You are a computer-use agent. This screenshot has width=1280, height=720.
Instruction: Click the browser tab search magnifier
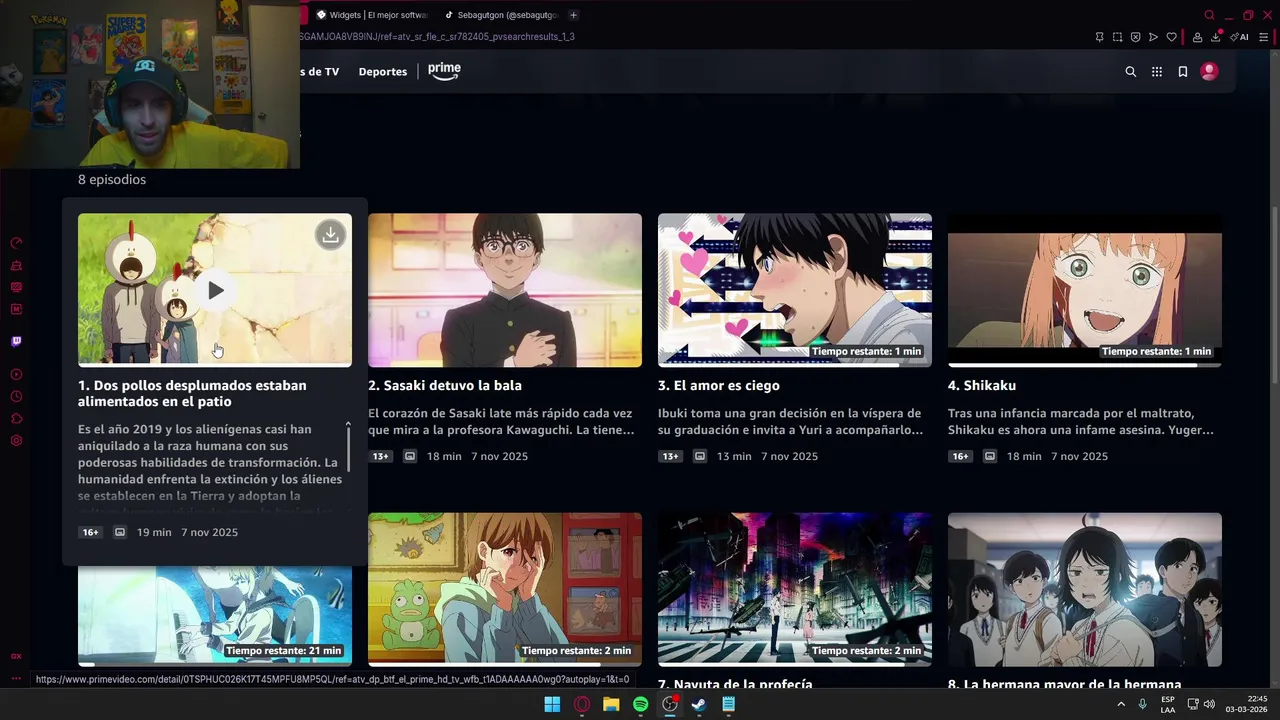[x=1209, y=15]
